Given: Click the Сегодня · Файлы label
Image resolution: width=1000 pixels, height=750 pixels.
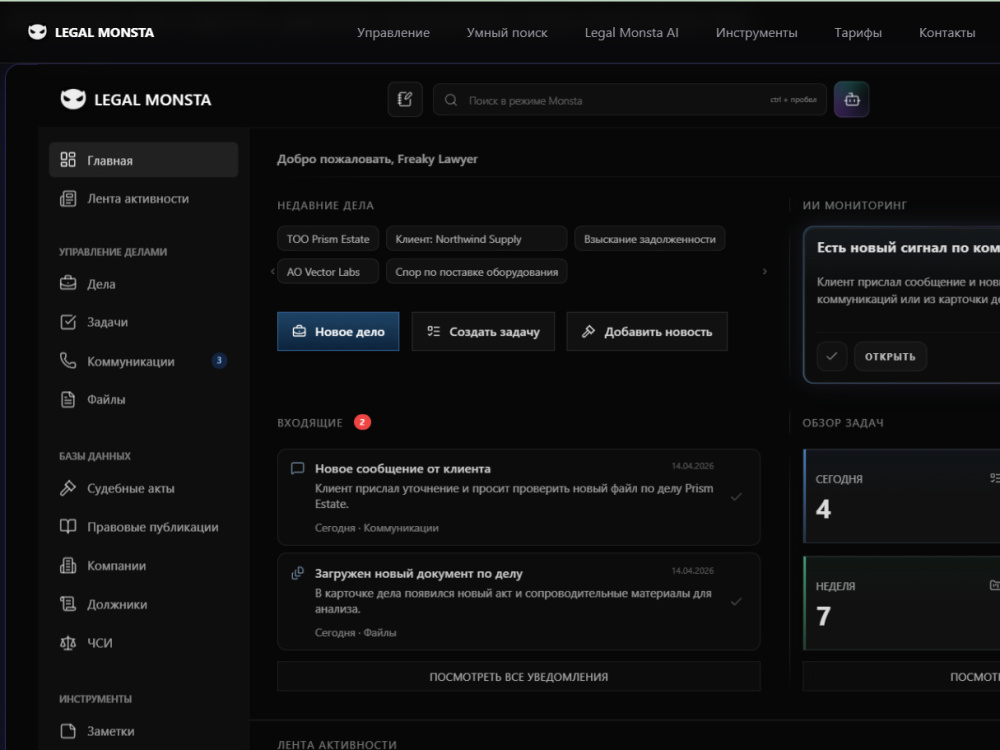Looking at the screenshot, I should point(355,632).
